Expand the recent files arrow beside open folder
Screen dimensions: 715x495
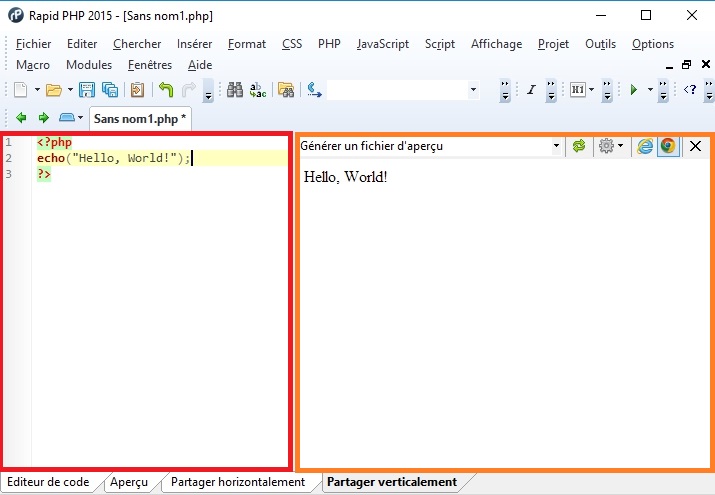[x=70, y=90]
